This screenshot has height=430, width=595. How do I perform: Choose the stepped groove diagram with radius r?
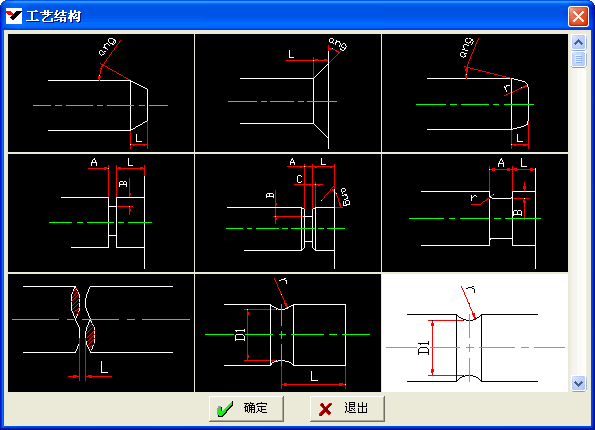(475, 213)
